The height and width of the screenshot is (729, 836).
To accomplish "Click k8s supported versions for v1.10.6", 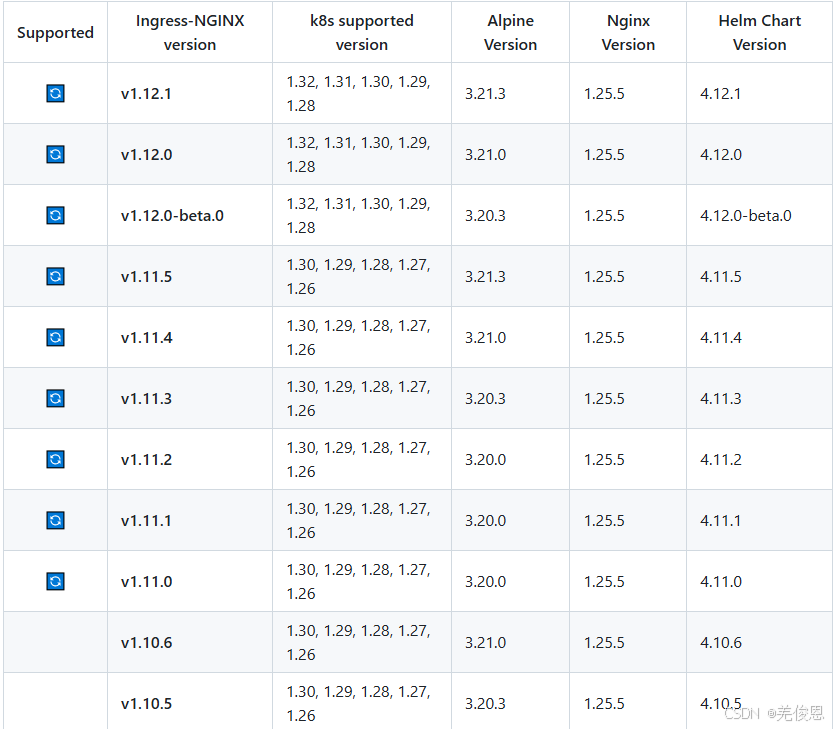I will tap(358, 643).
